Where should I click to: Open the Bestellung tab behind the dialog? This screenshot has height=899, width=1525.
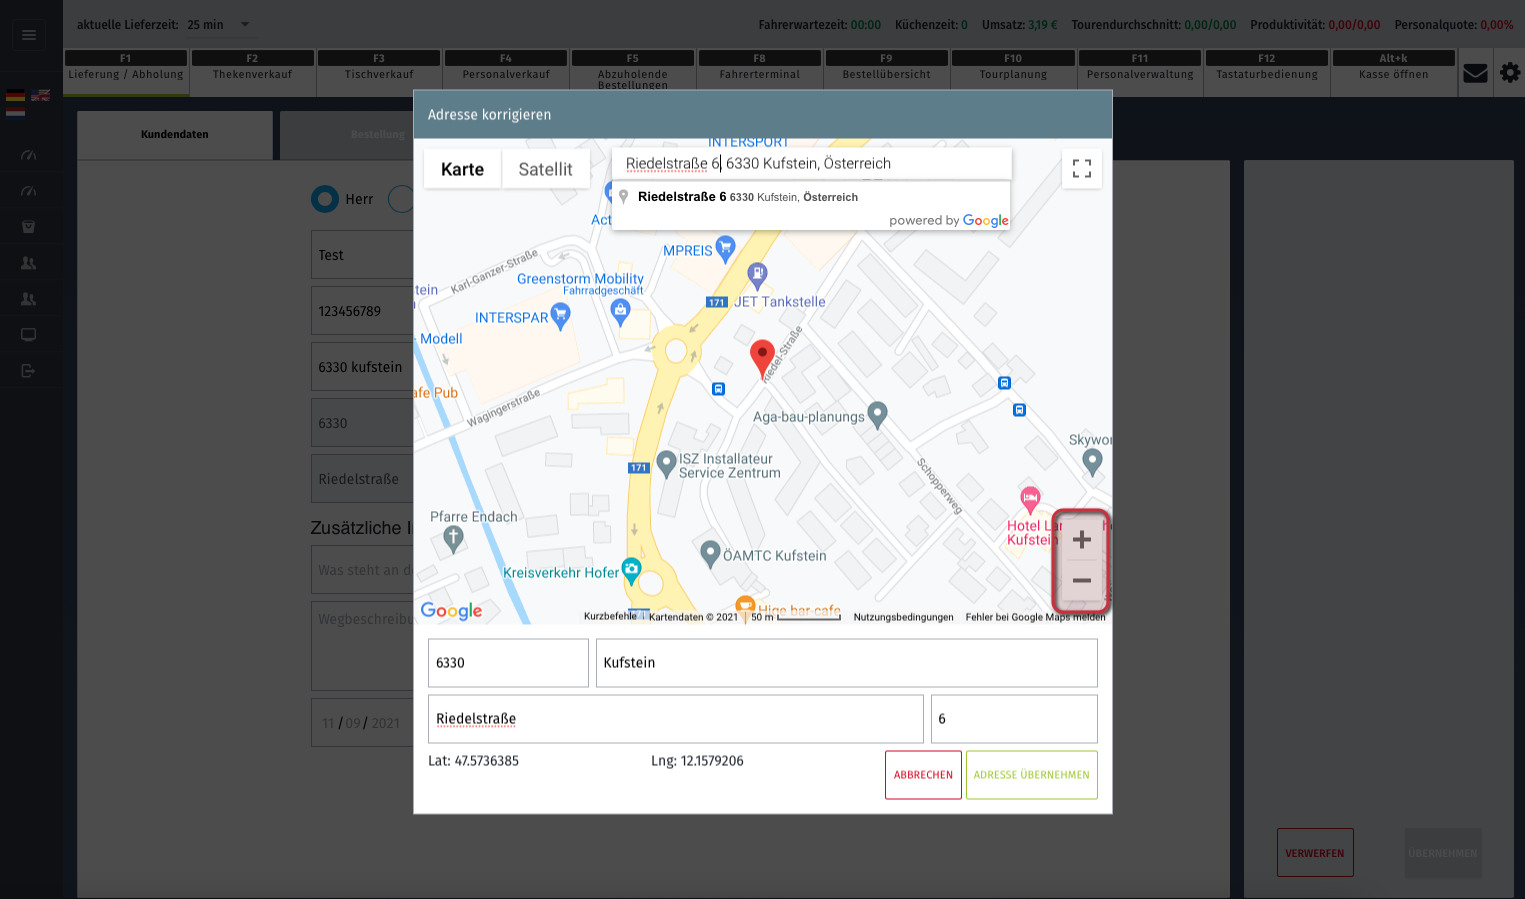[378, 134]
